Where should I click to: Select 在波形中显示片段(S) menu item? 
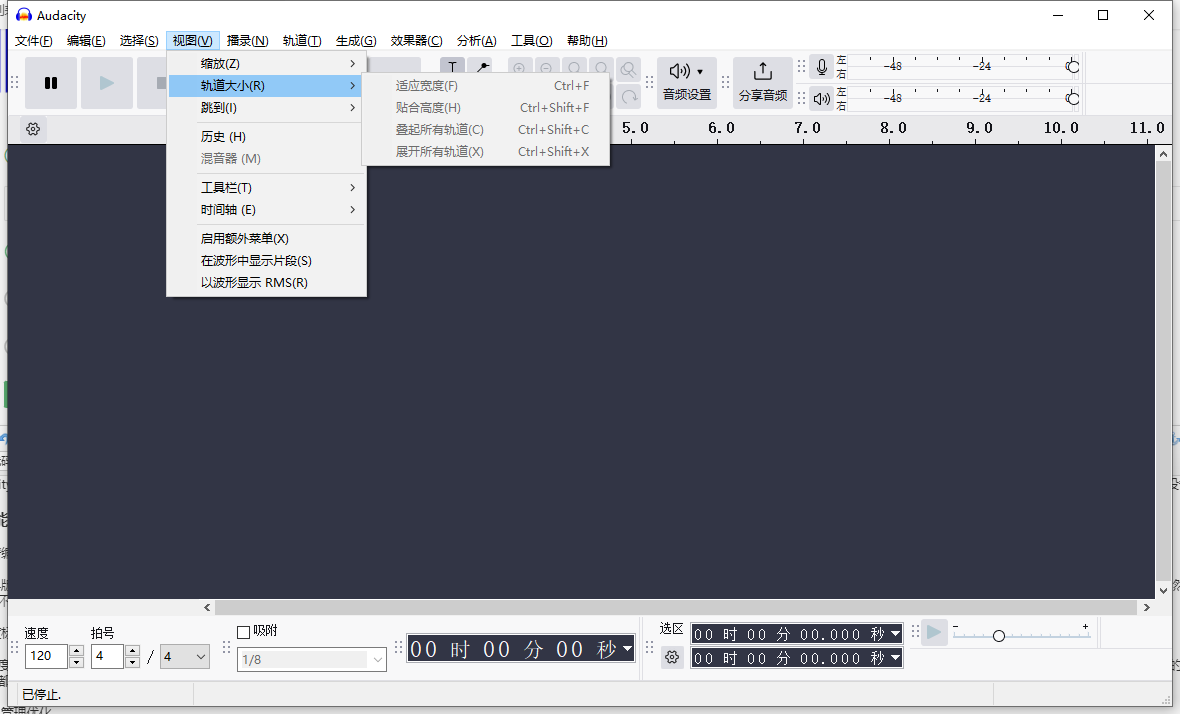267,260
